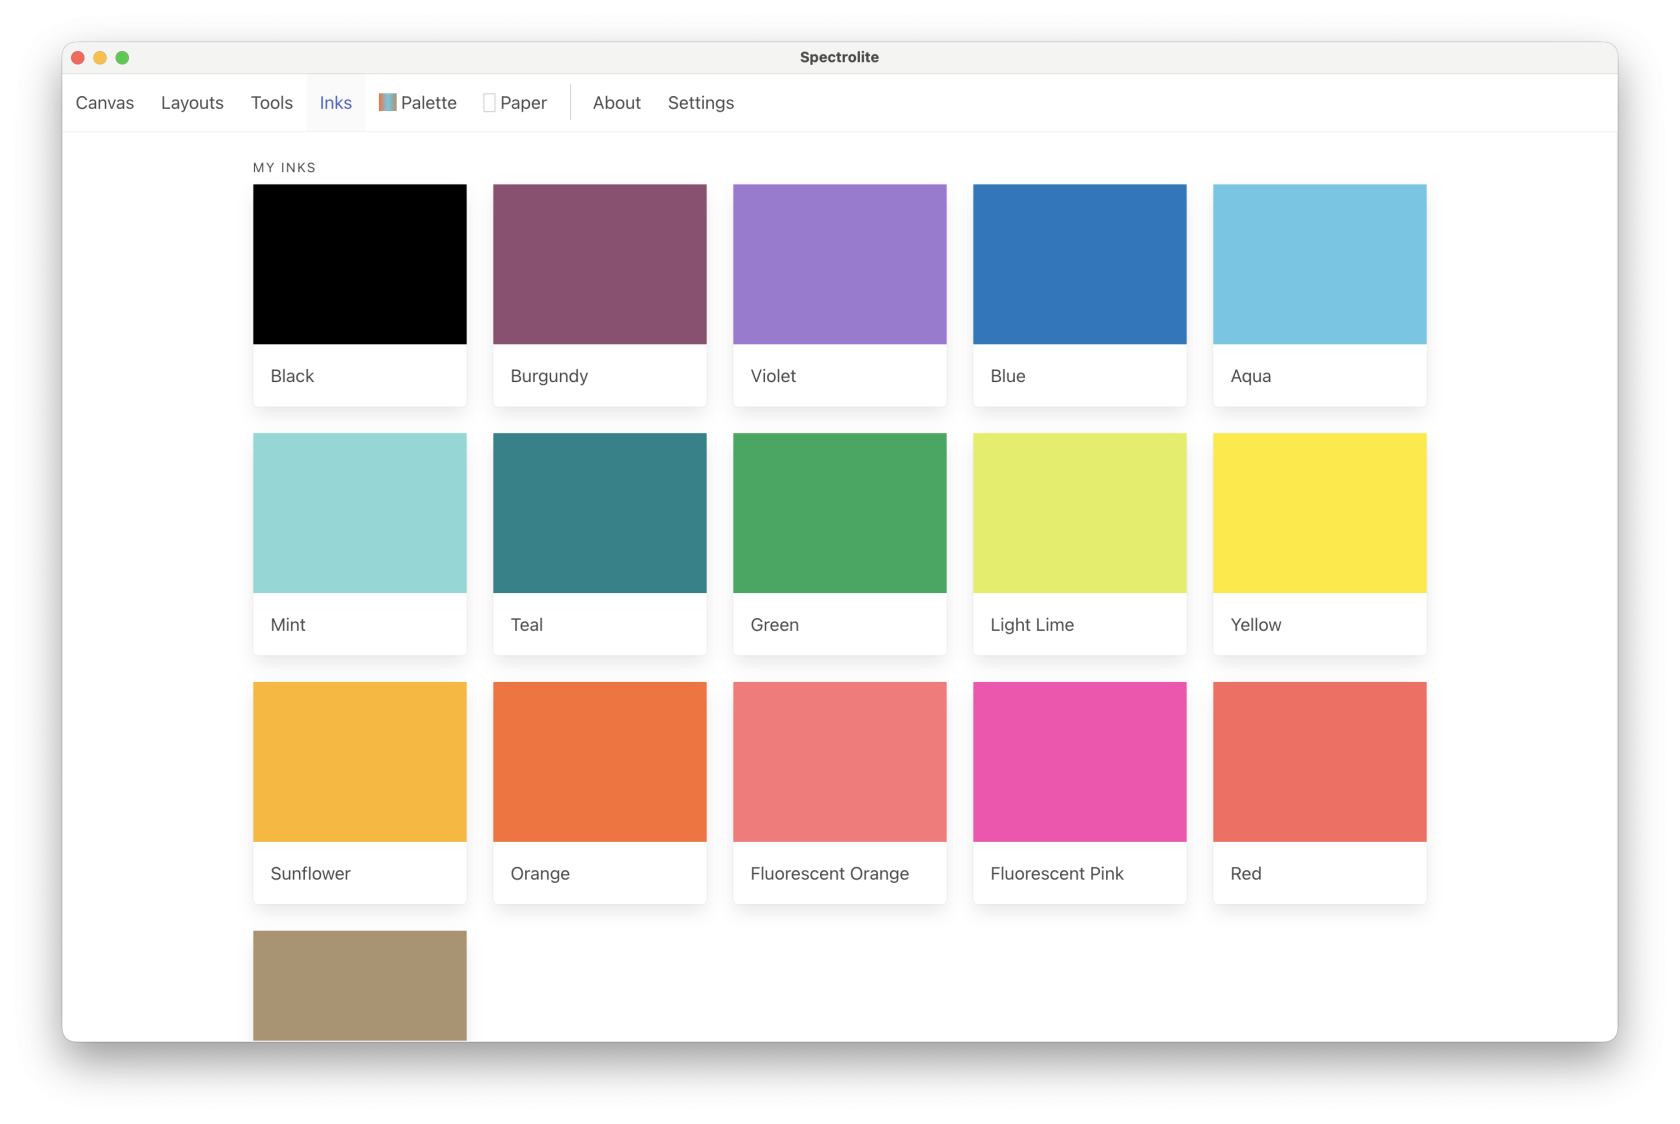This screenshot has width=1680, height=1124.
Task: Click the Aqua label text
Action: pos(1250,376)
